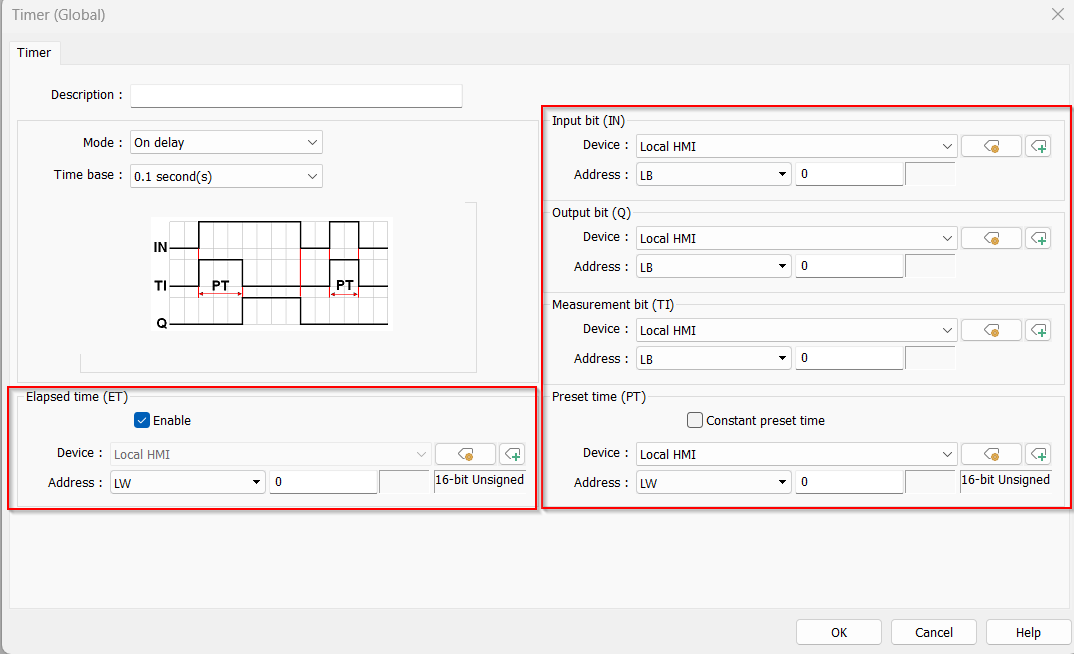This screenshot has width=1074, height=654.
Task: Click the OK button
Action: pyautogui.click(x=838, y=632)
